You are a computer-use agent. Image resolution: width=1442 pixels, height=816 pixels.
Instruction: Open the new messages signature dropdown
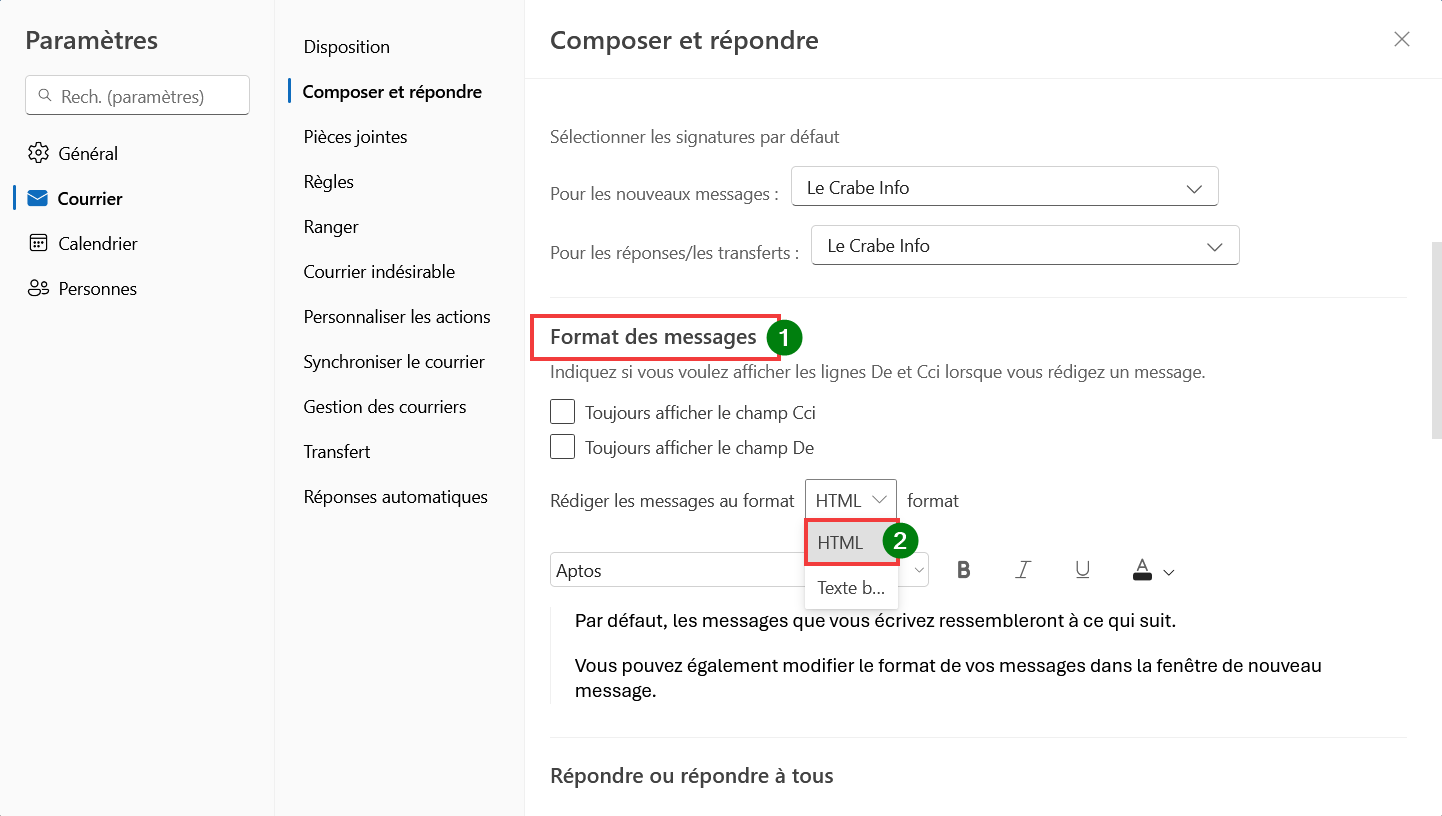point(1004,187)
